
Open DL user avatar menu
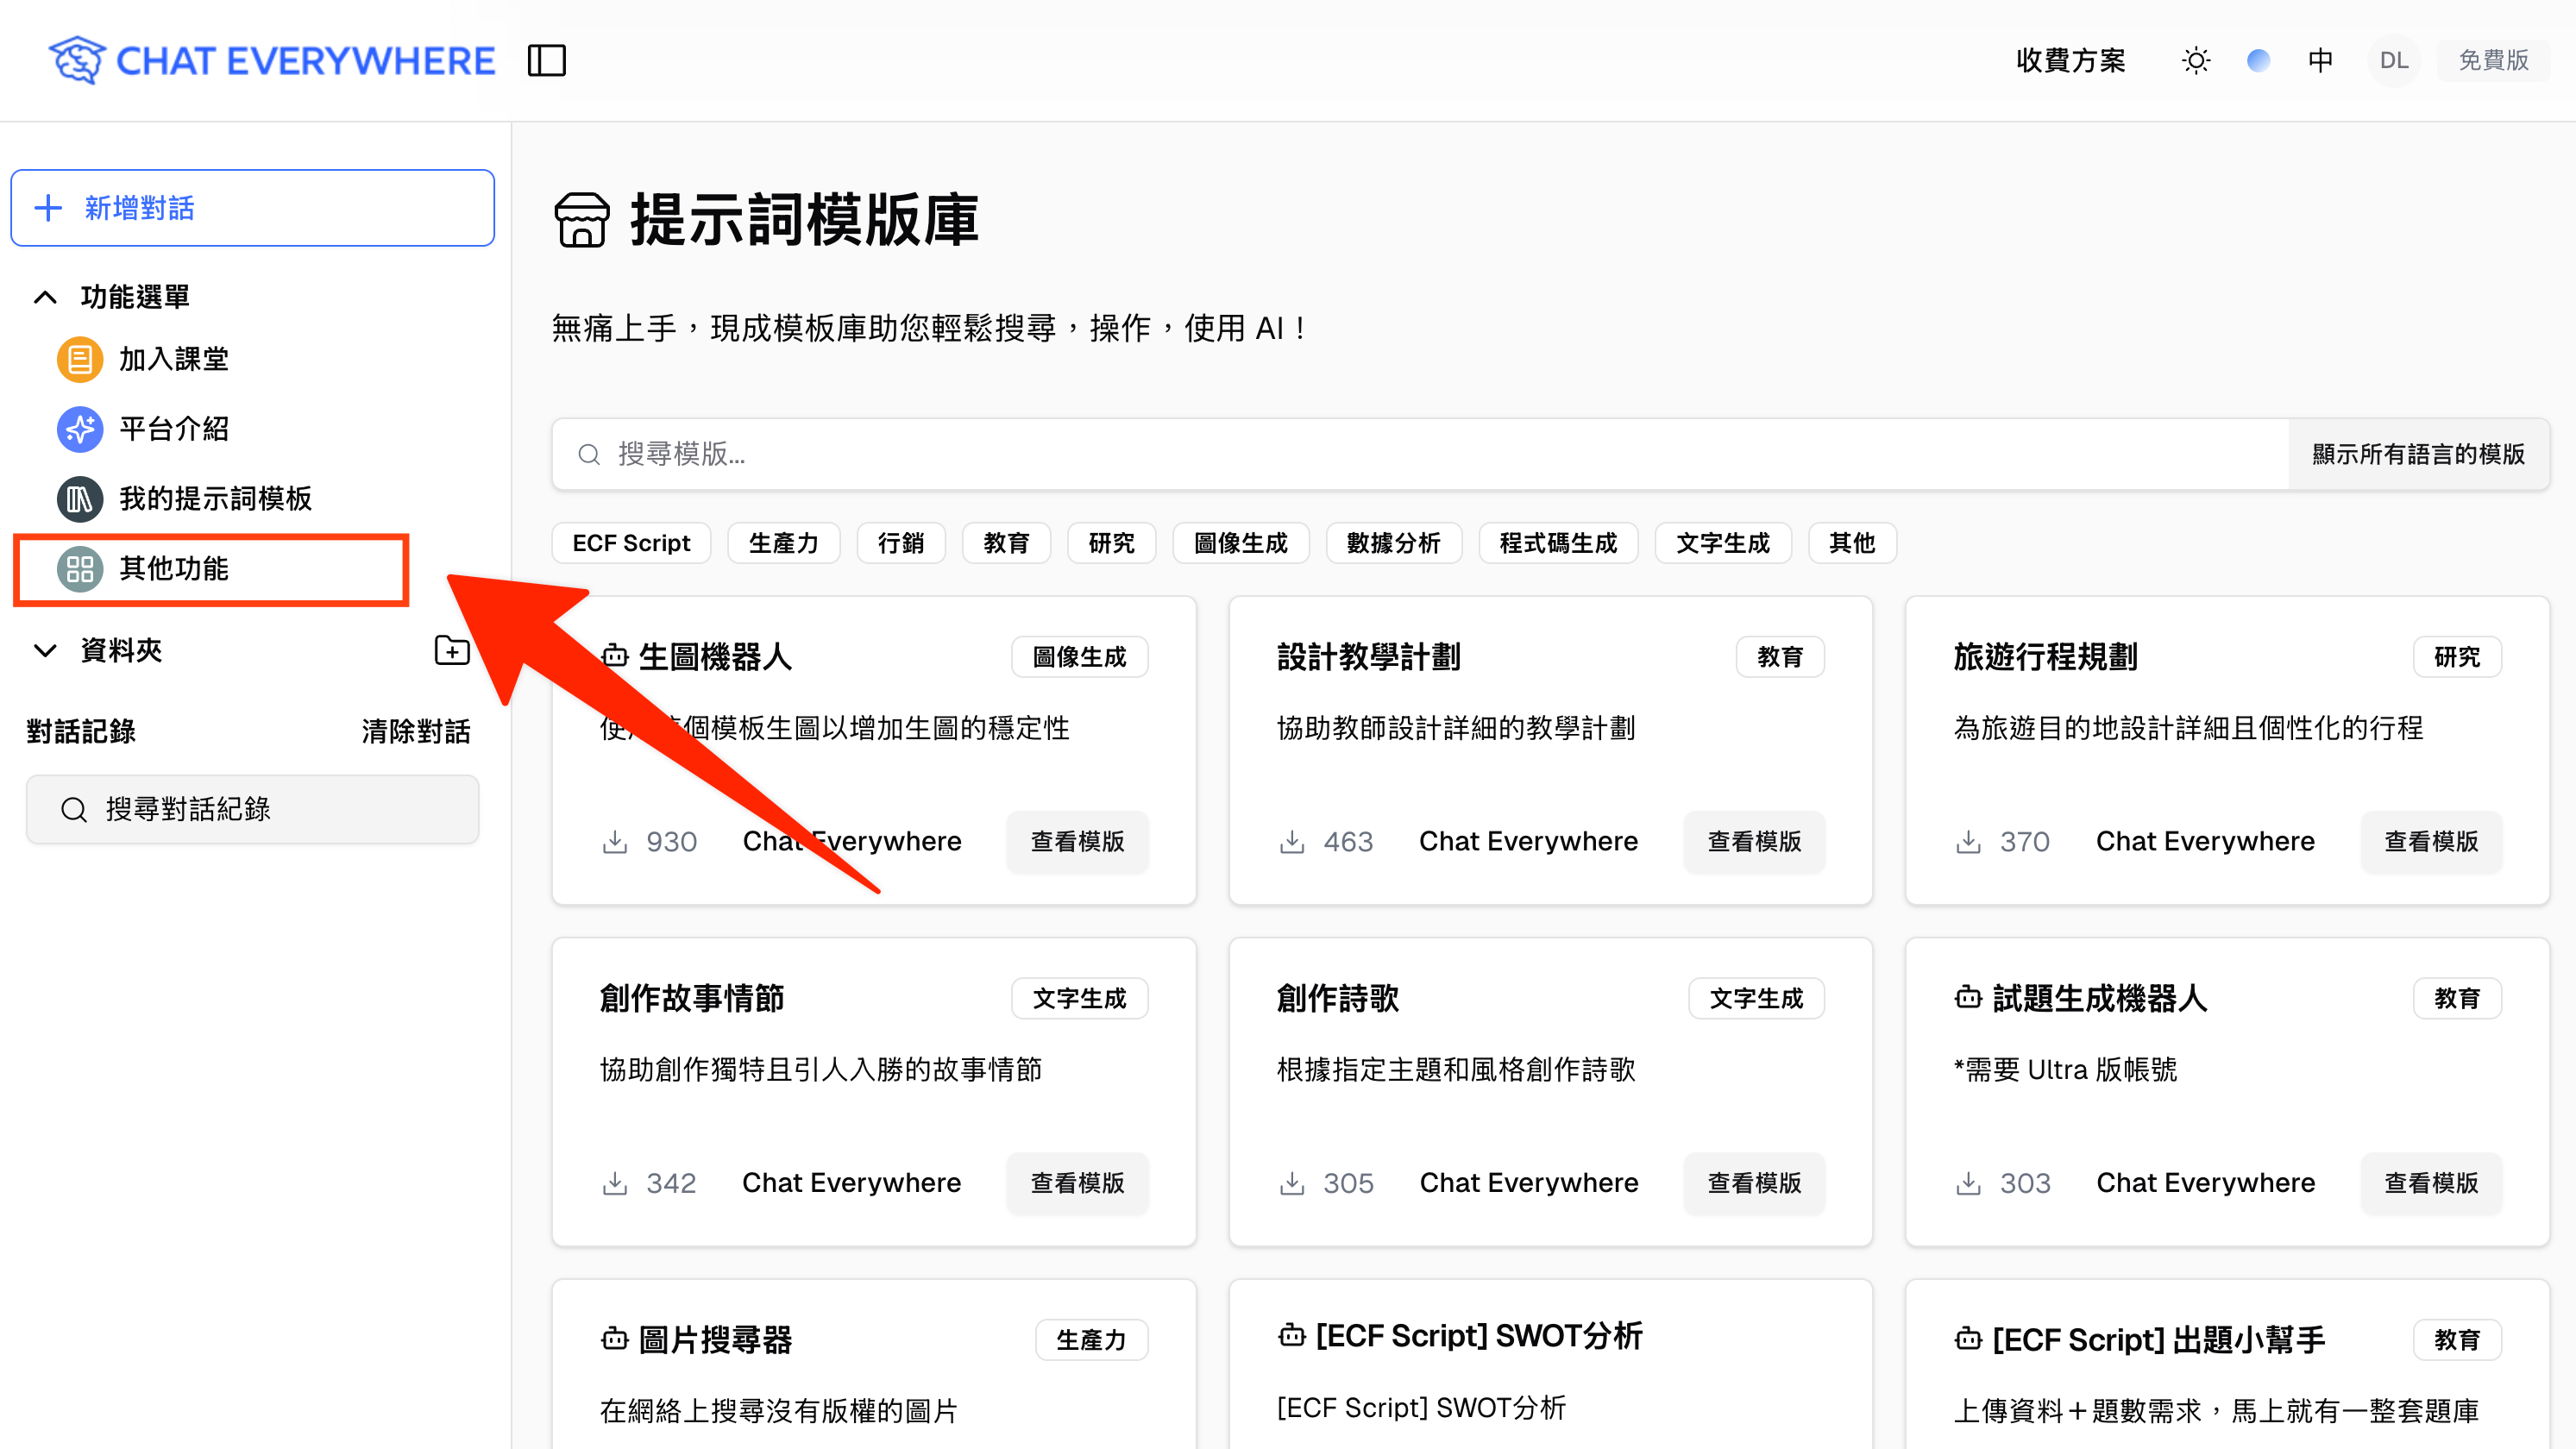tap(2394, 60)
